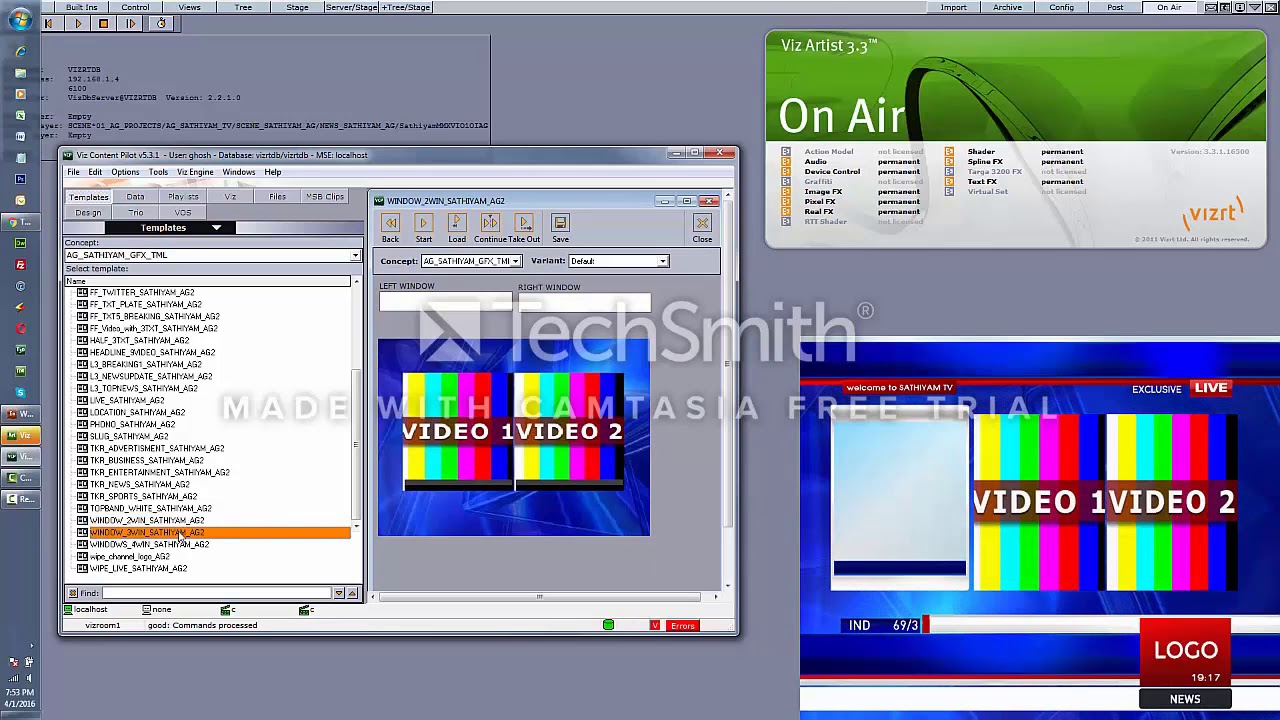1280x720 pixels.
Task: Click the red Errors button
Action: [x=683, y=626]
